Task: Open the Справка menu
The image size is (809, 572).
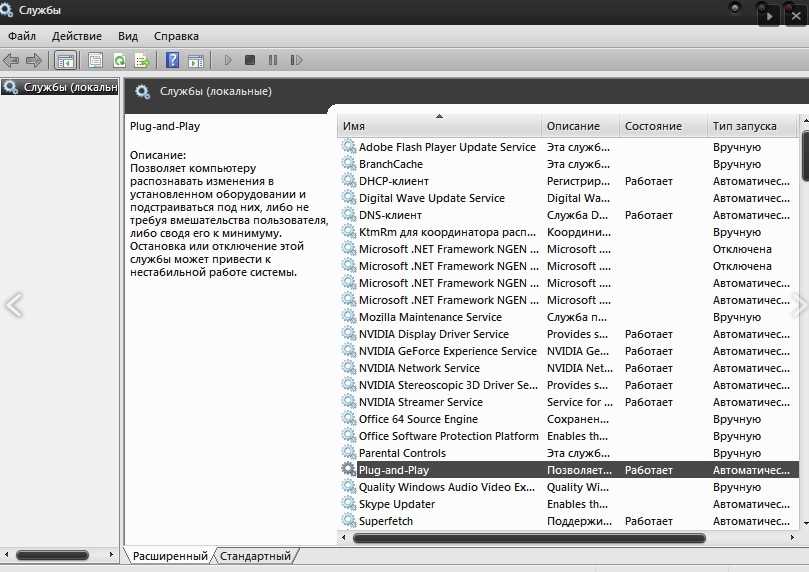Action: click(176, 36)
